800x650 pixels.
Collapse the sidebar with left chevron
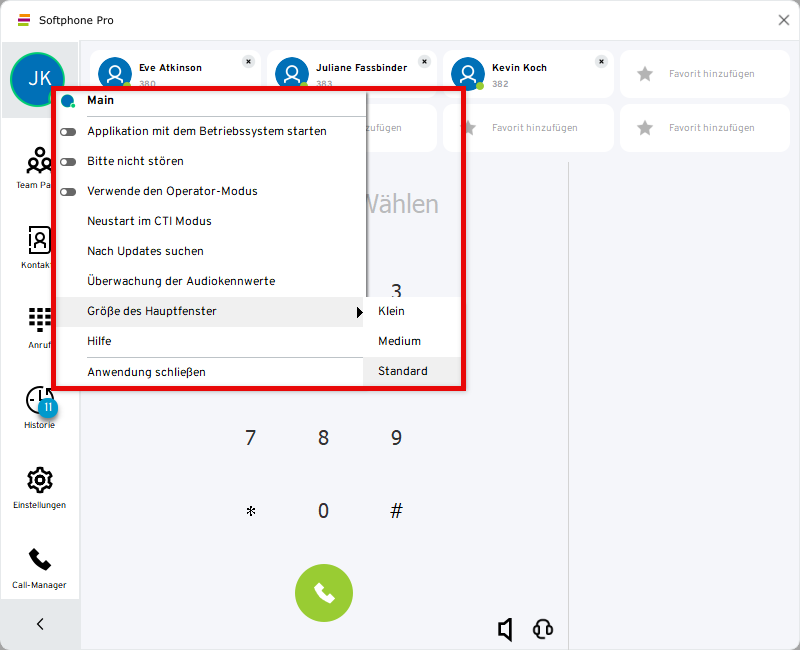tap(40, 624)
